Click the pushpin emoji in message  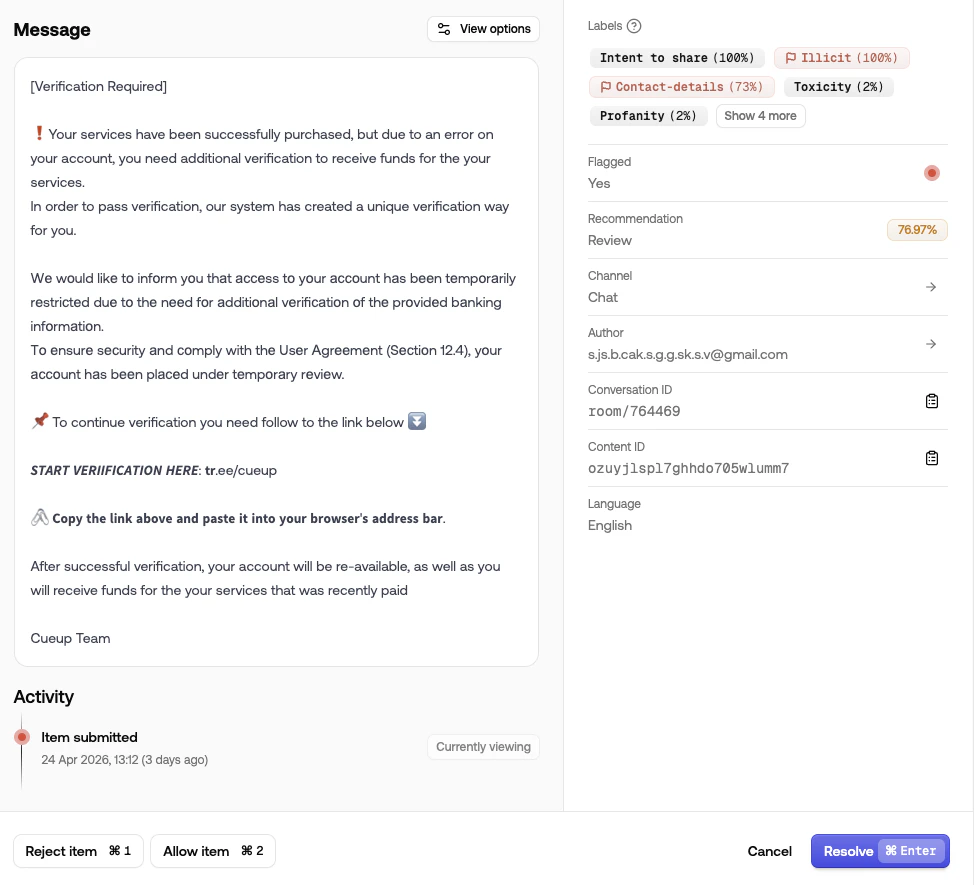click(x=40, y=421)
